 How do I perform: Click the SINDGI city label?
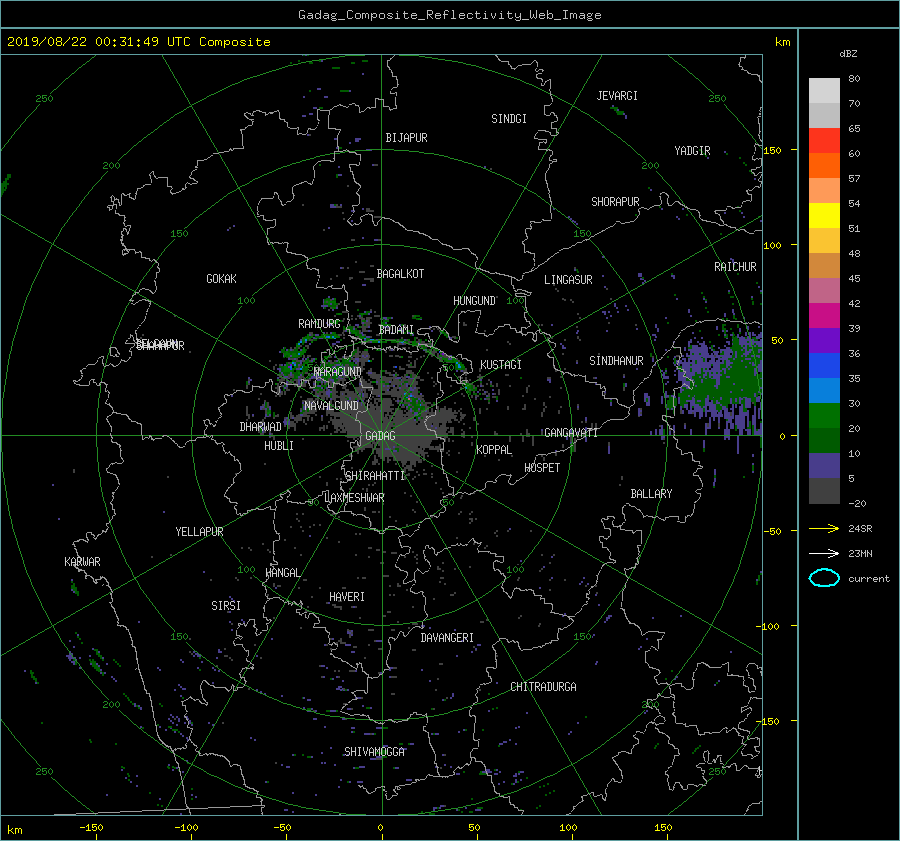click(509, 119)
